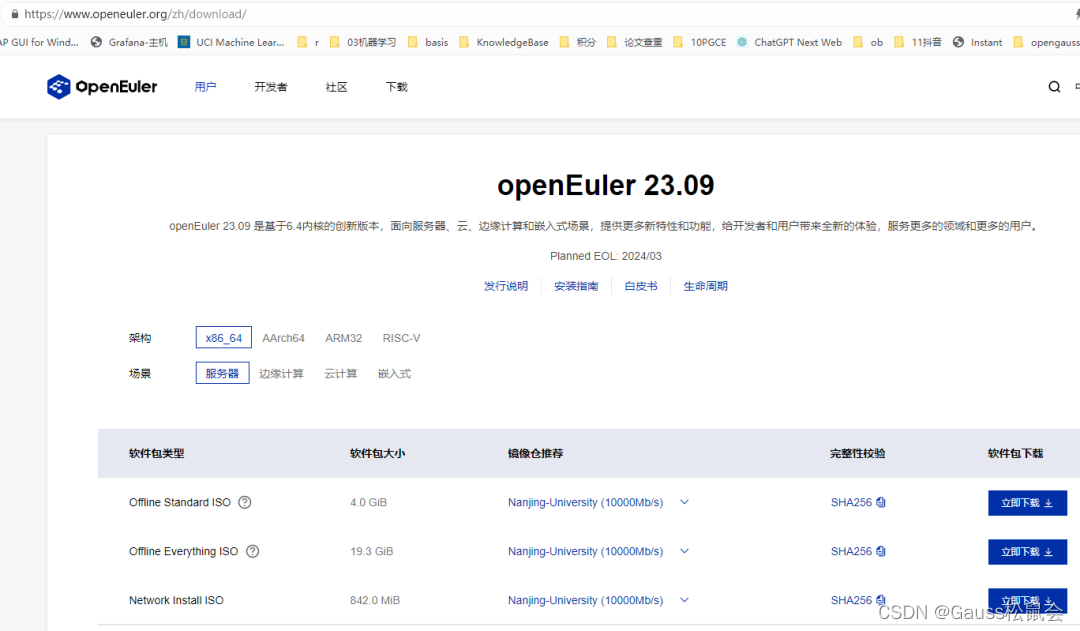Click SHA256 text for Offline Everything ISO
The height and width of the screenshot is (631, 1080).
pos(851,551)
